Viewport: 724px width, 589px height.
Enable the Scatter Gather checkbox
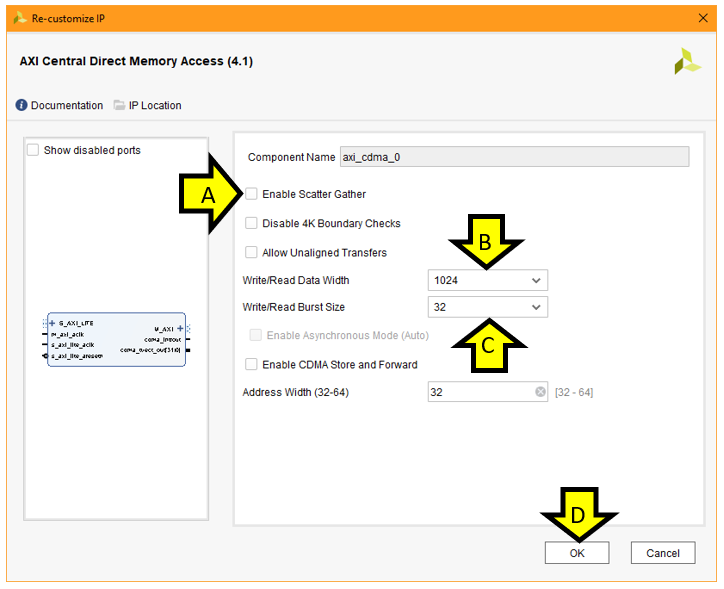252,194
